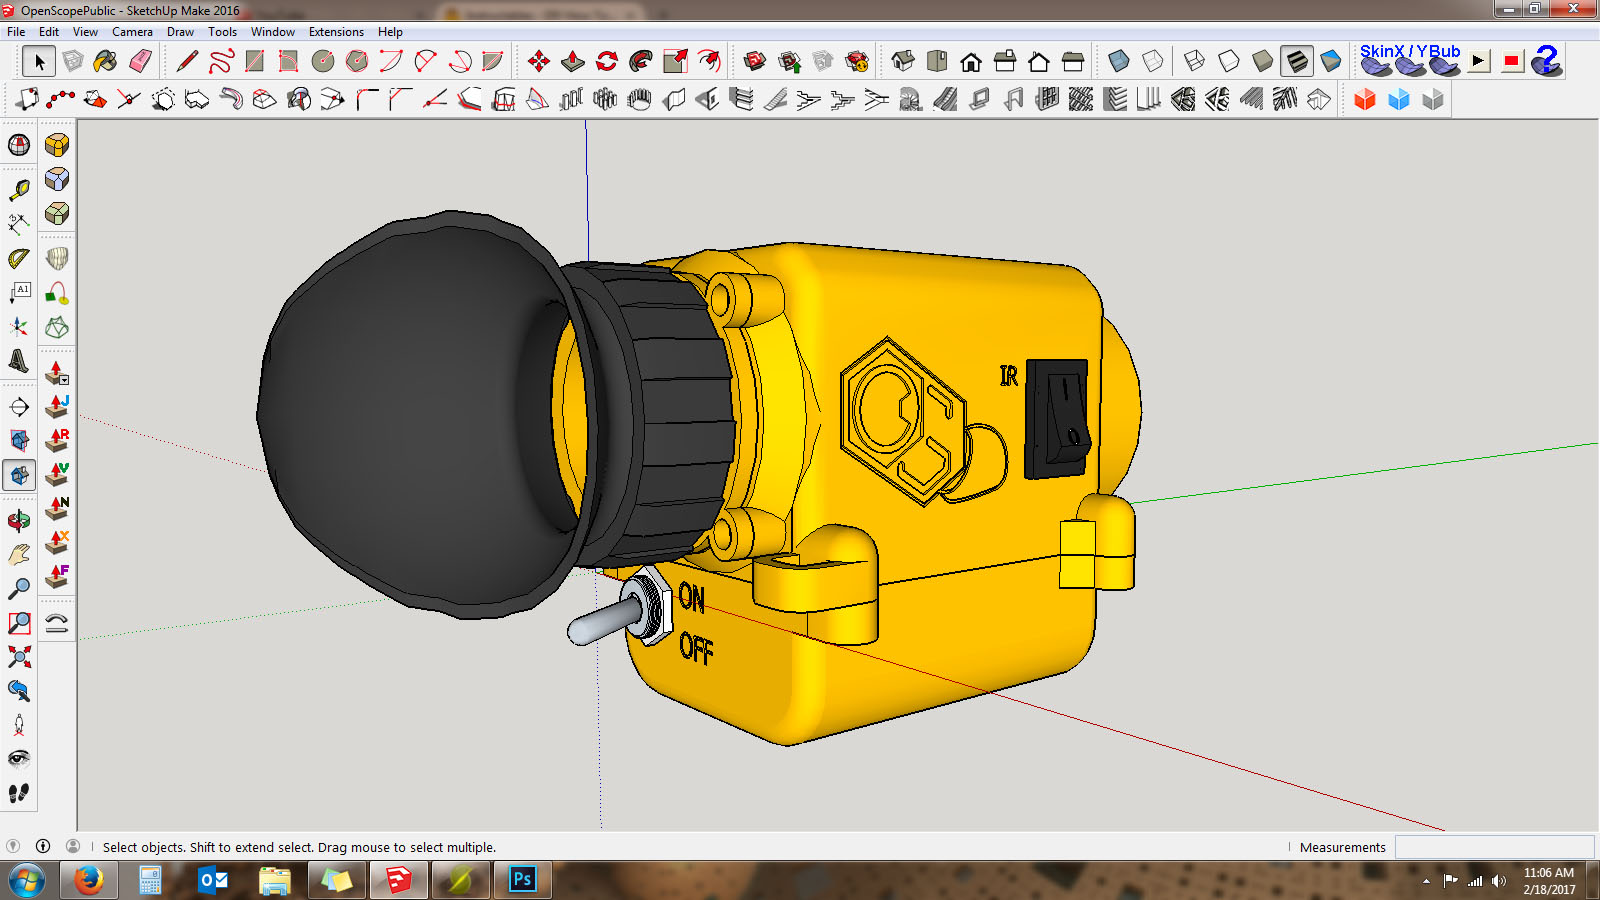The image size is (1600, 900).
Task: Switch to Wireframe face style
Action: [x=1194, y=62]
